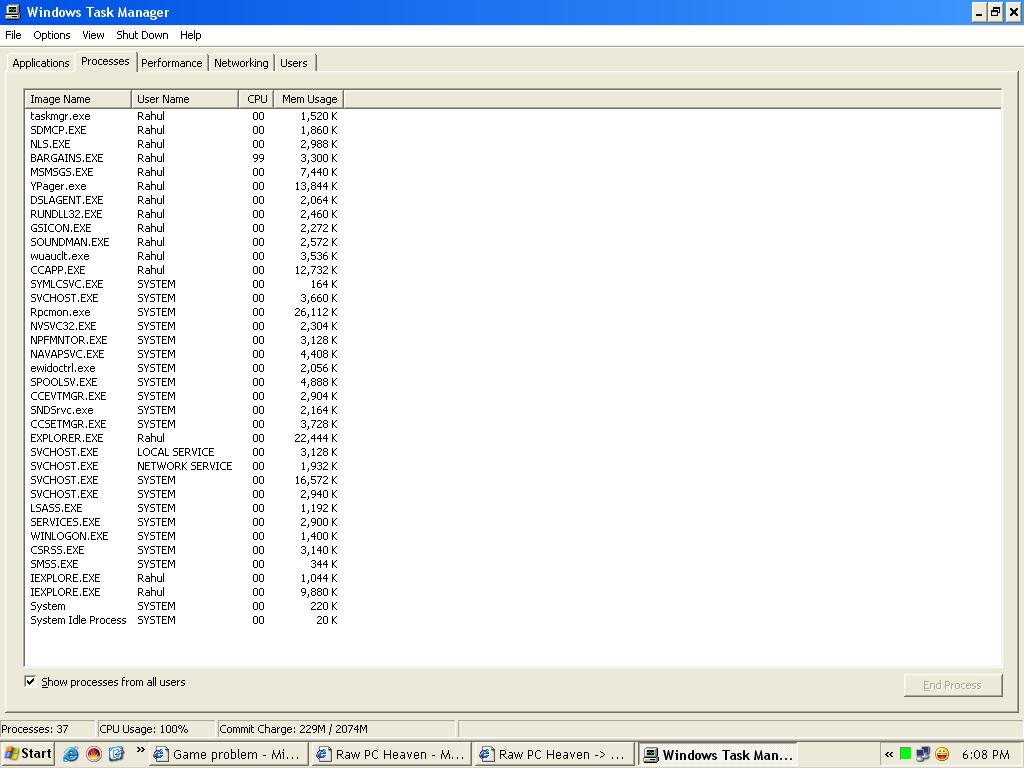Image resolution: width=1024 pixels, height=768 pixels.
Task: Open the File menu
Action: [13, 35]
